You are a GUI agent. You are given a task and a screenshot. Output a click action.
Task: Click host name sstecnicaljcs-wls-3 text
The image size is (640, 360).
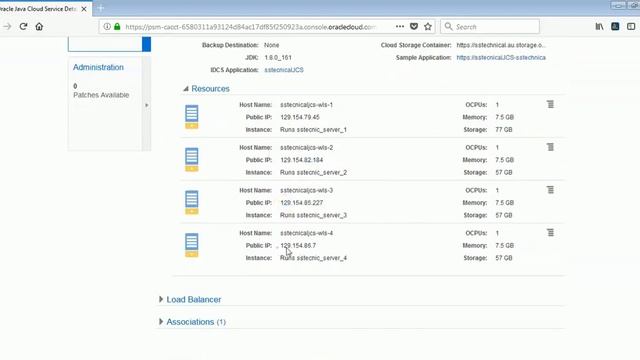coord(307,191)
